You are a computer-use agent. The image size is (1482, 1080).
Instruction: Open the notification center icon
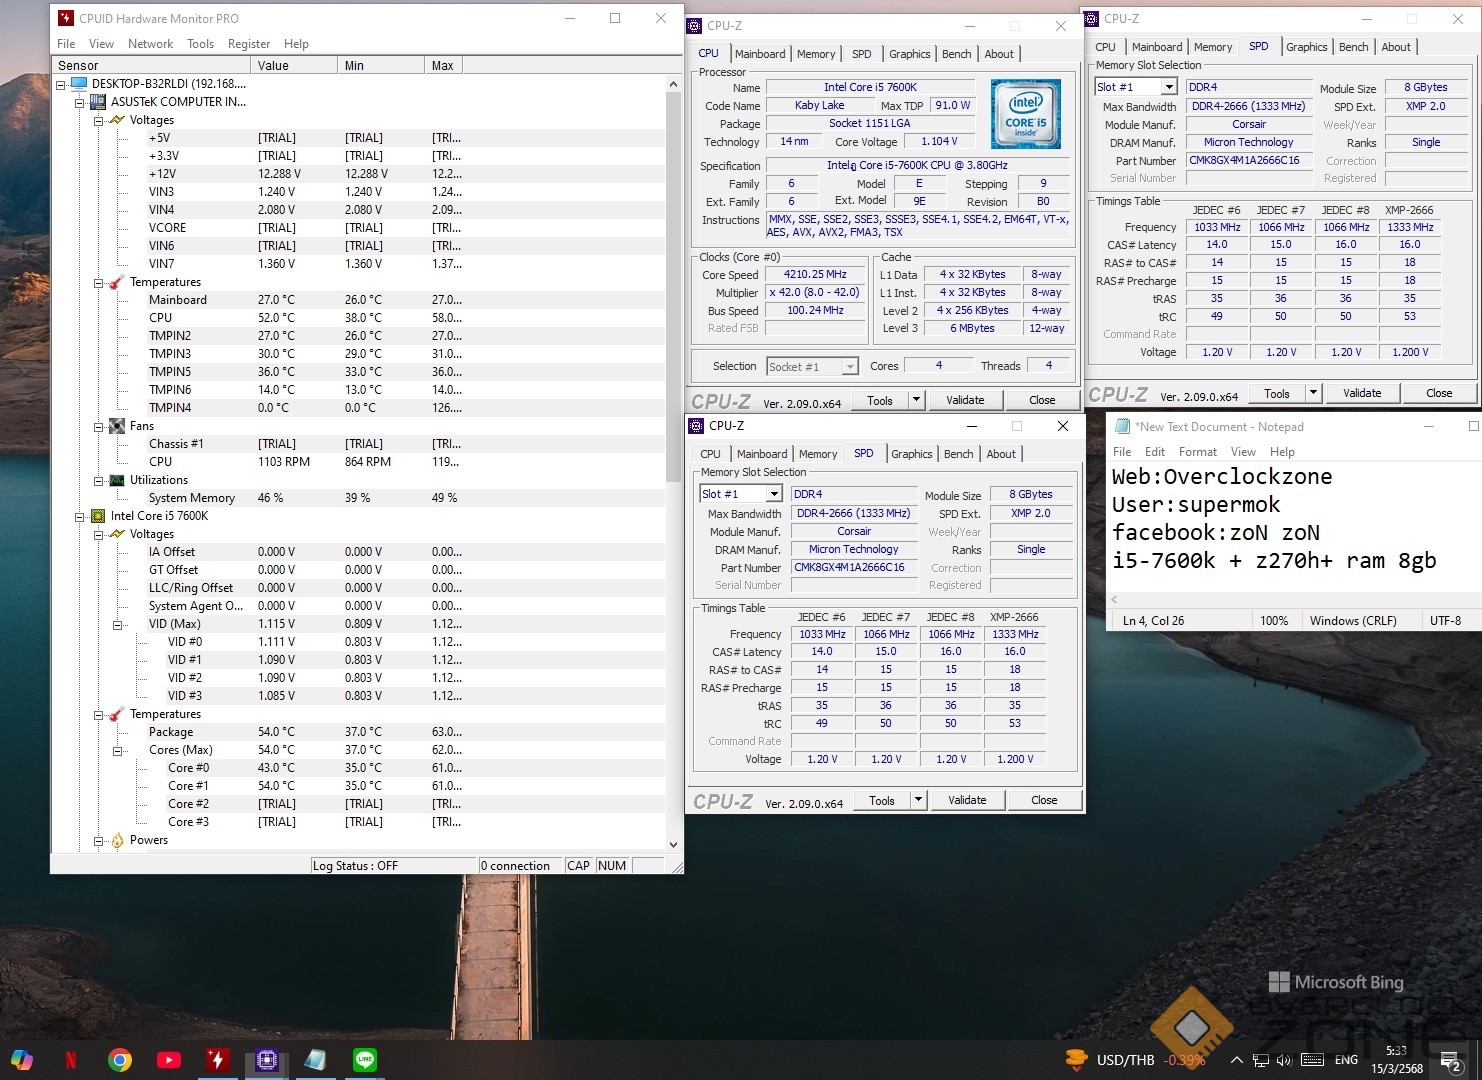point(1449,1060)
